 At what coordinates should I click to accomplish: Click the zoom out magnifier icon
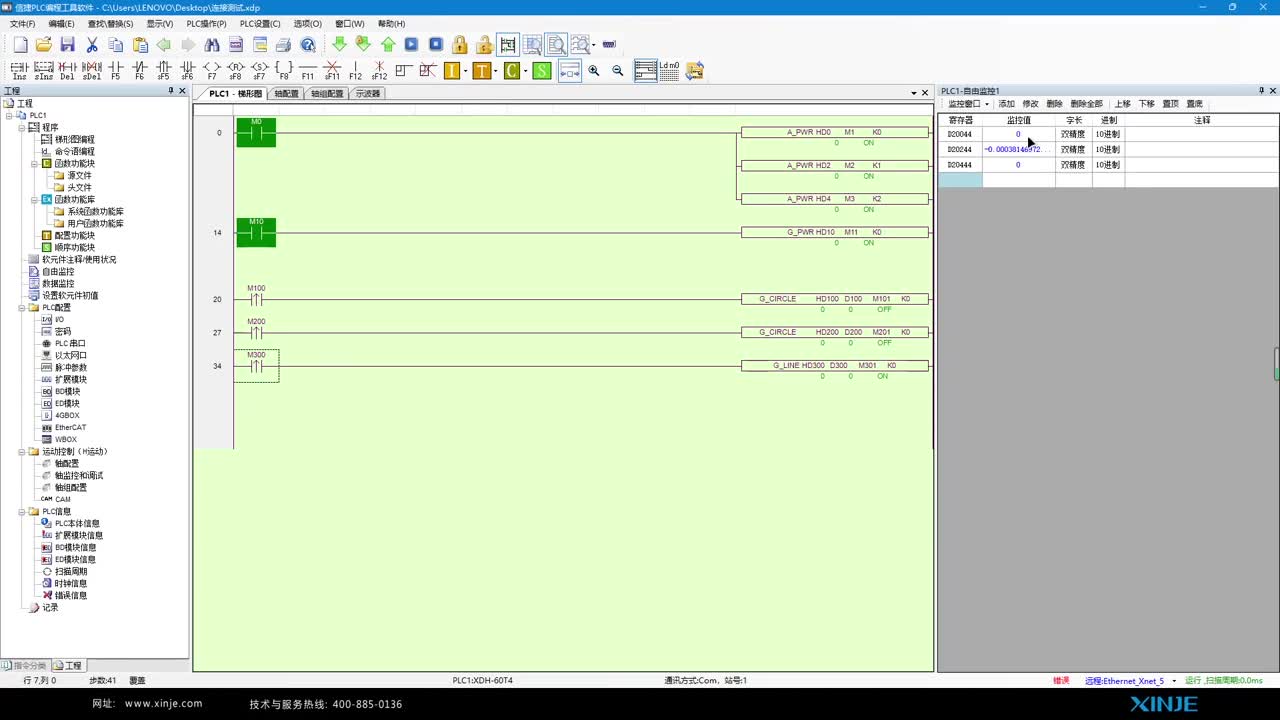[618, 70]
